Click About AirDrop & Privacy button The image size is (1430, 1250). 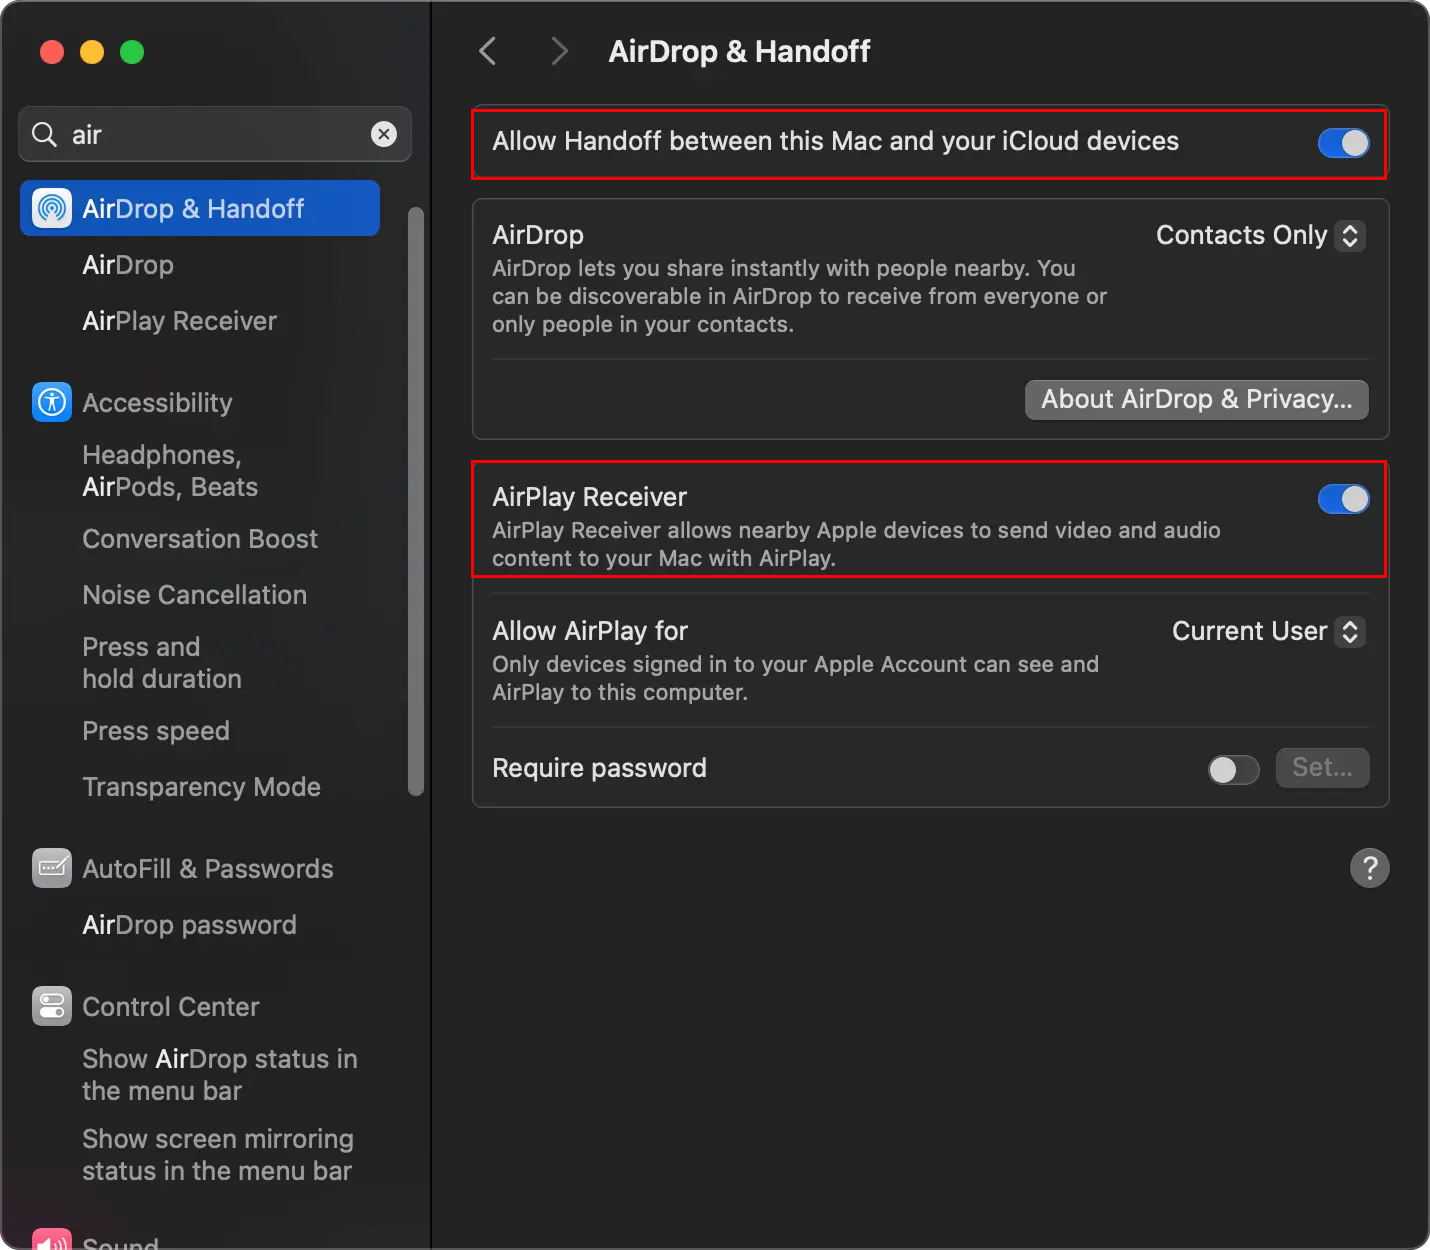(1197, 399)
